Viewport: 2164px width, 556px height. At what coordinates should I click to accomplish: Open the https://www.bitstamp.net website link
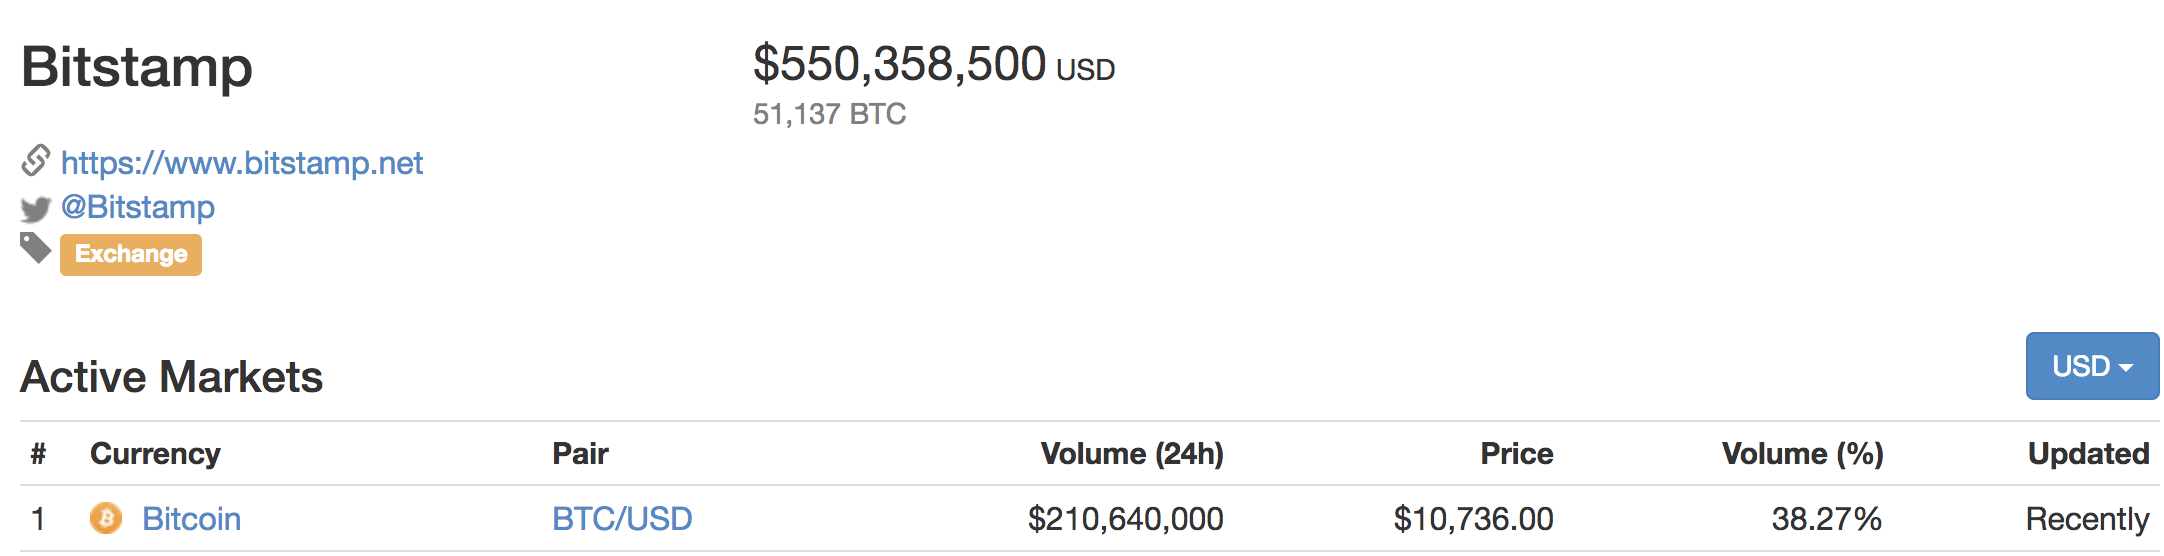[241, 163]
